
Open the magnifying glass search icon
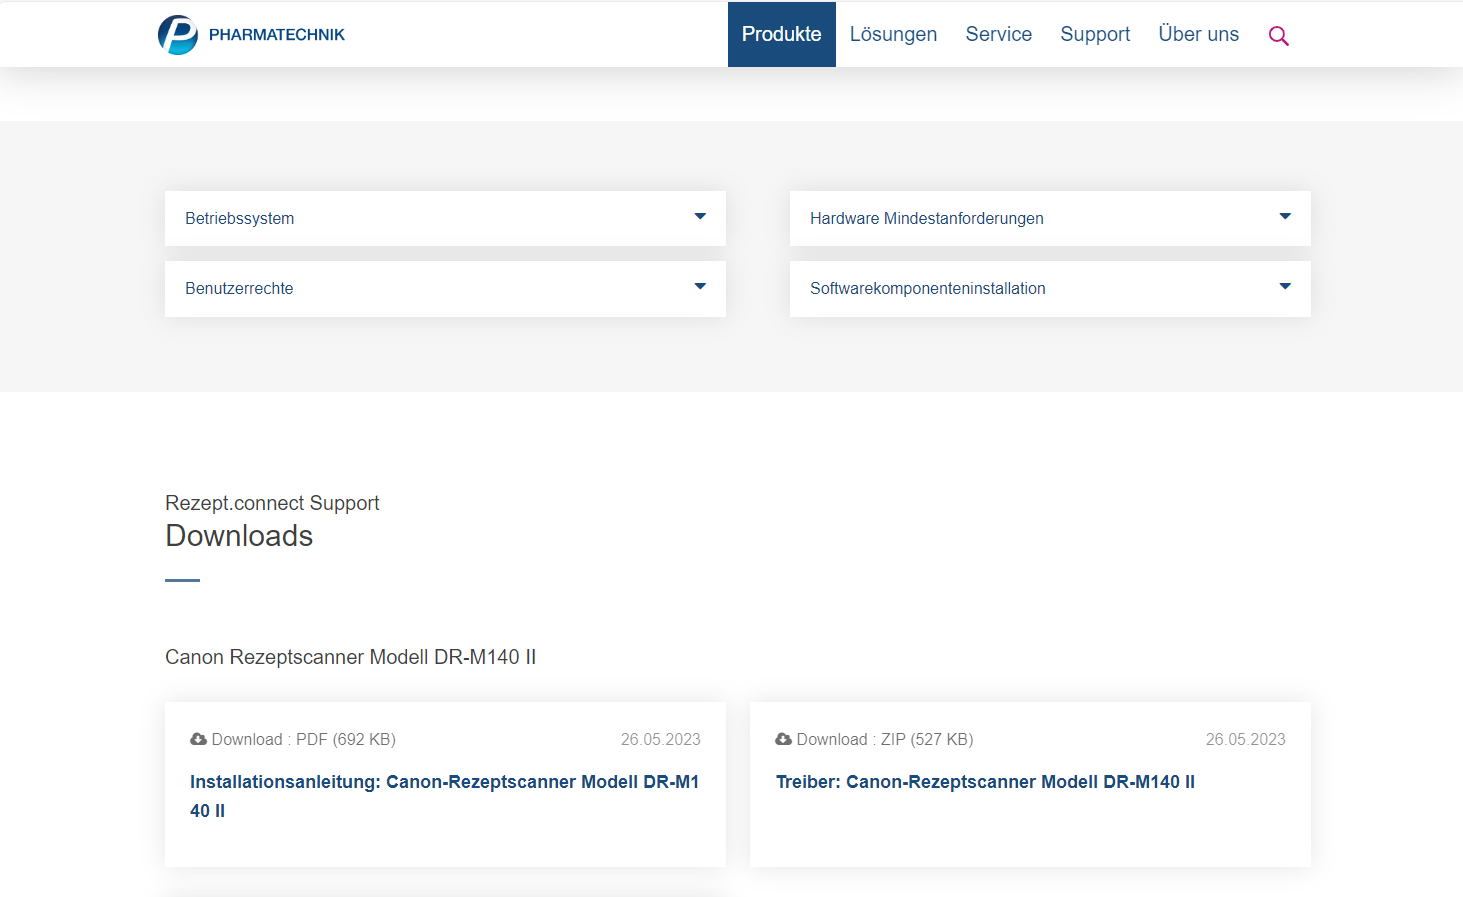click(1278, 36)
